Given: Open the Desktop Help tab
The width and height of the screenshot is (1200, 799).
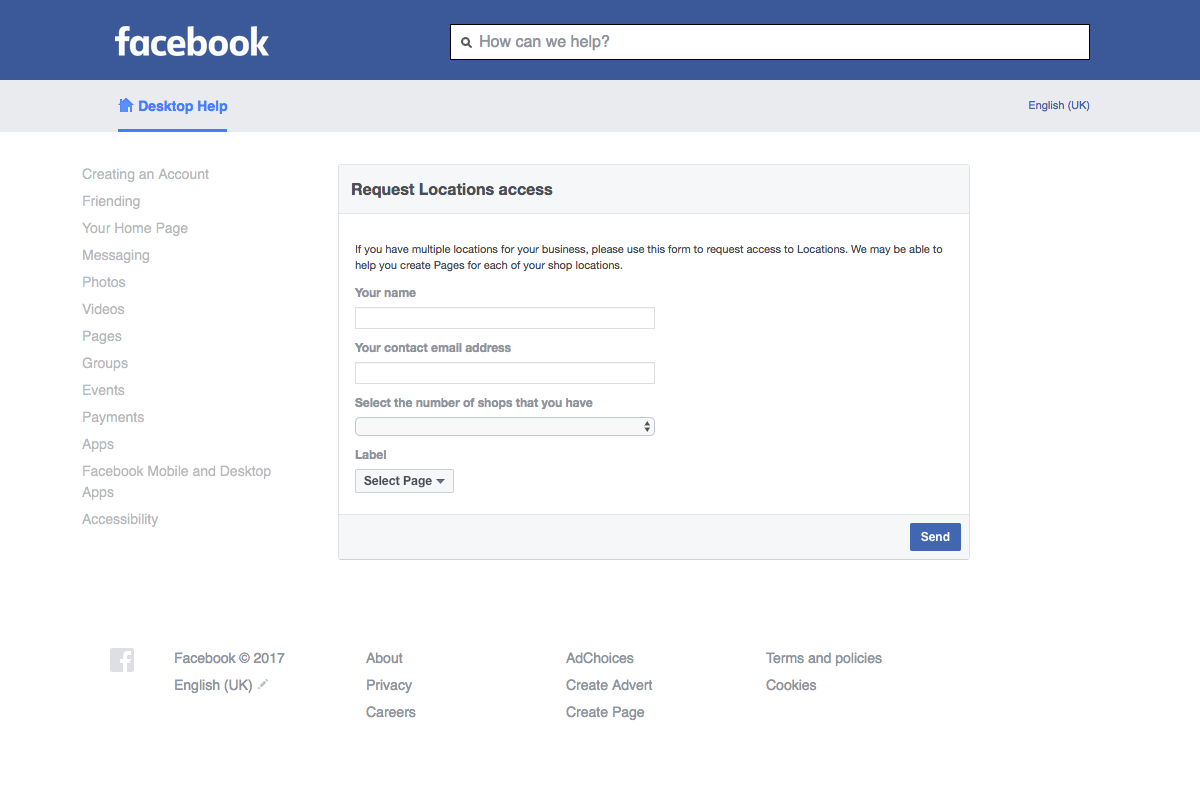Looking at the screenshot, I should pos(173,106).
